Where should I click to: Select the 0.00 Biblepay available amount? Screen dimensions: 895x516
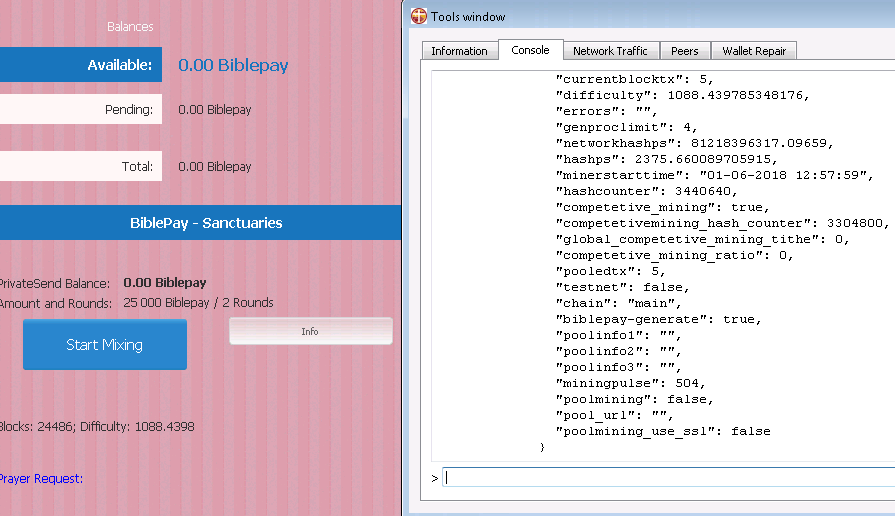(233, 65)
